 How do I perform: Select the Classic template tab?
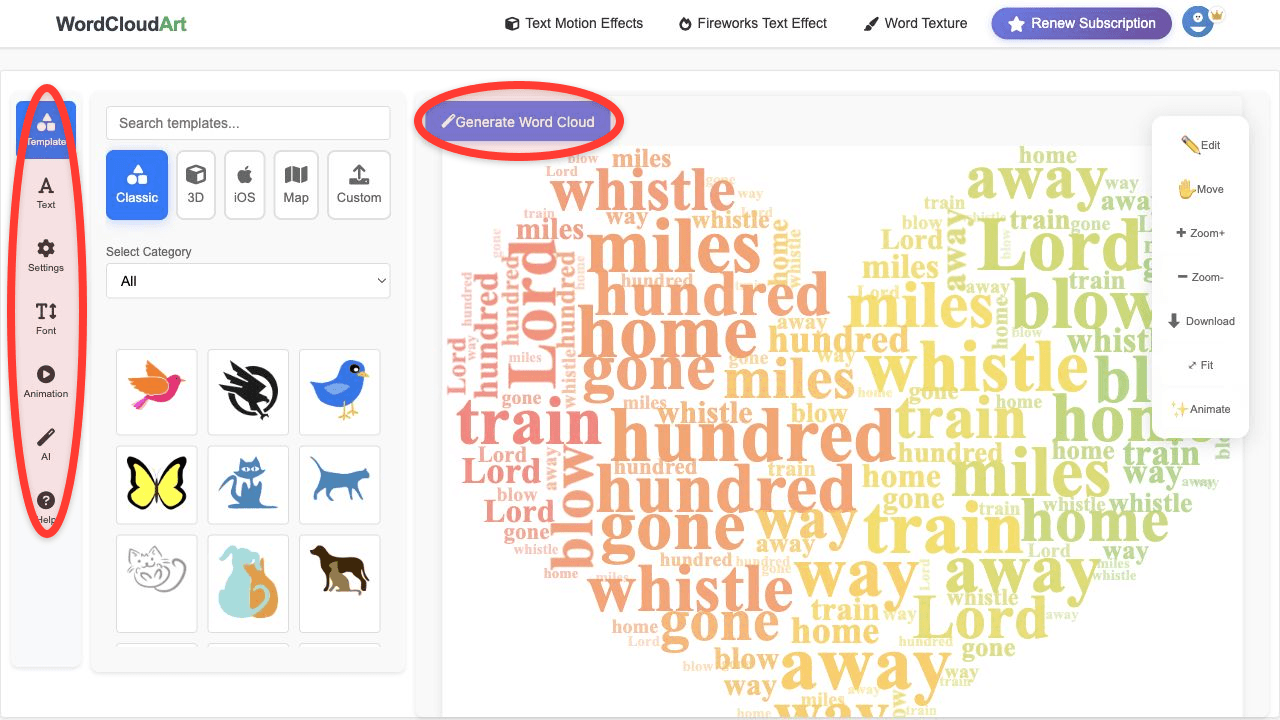[x=137, y=185]
